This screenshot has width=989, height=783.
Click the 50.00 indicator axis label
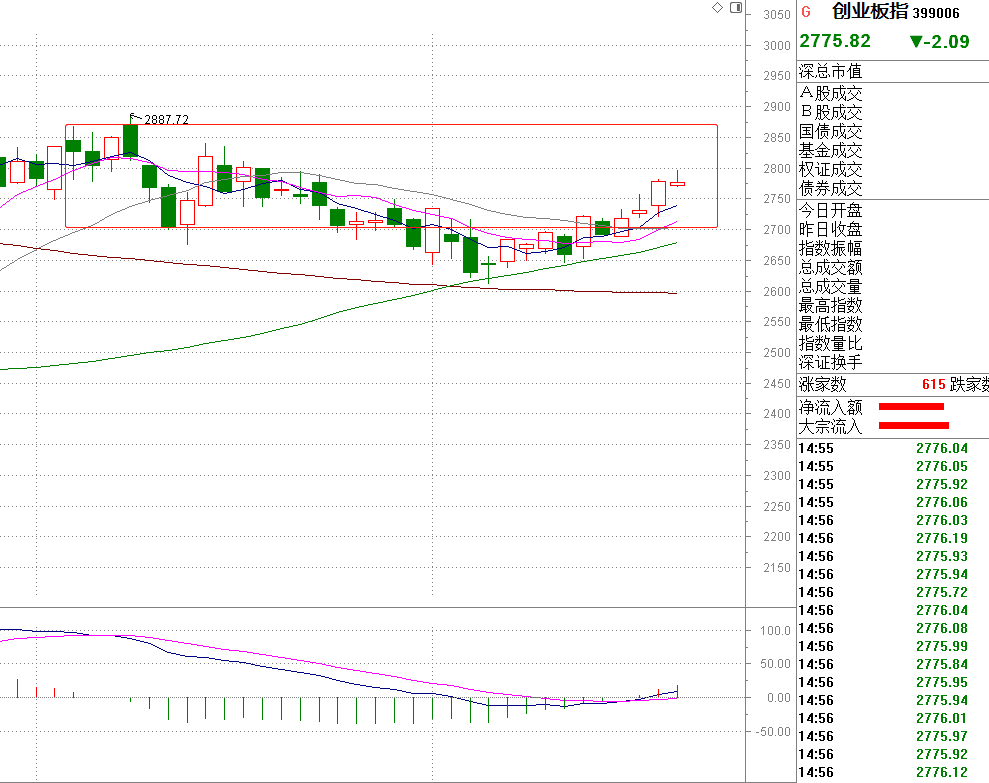pyautogui.click(x=775, y=664)
